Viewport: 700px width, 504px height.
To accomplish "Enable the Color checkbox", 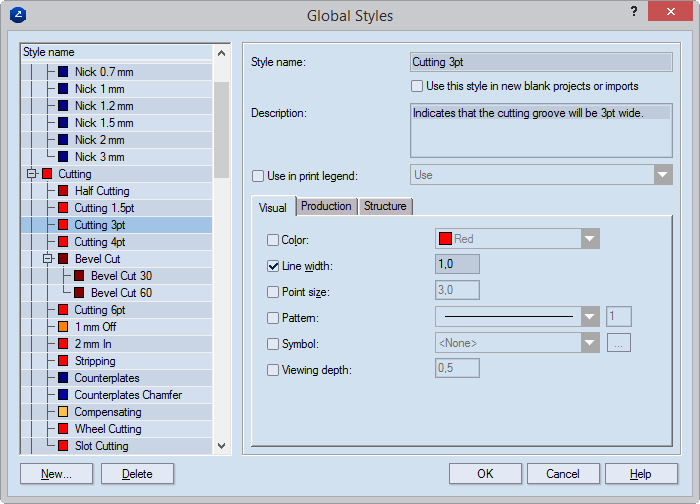I will click(273, 240).
